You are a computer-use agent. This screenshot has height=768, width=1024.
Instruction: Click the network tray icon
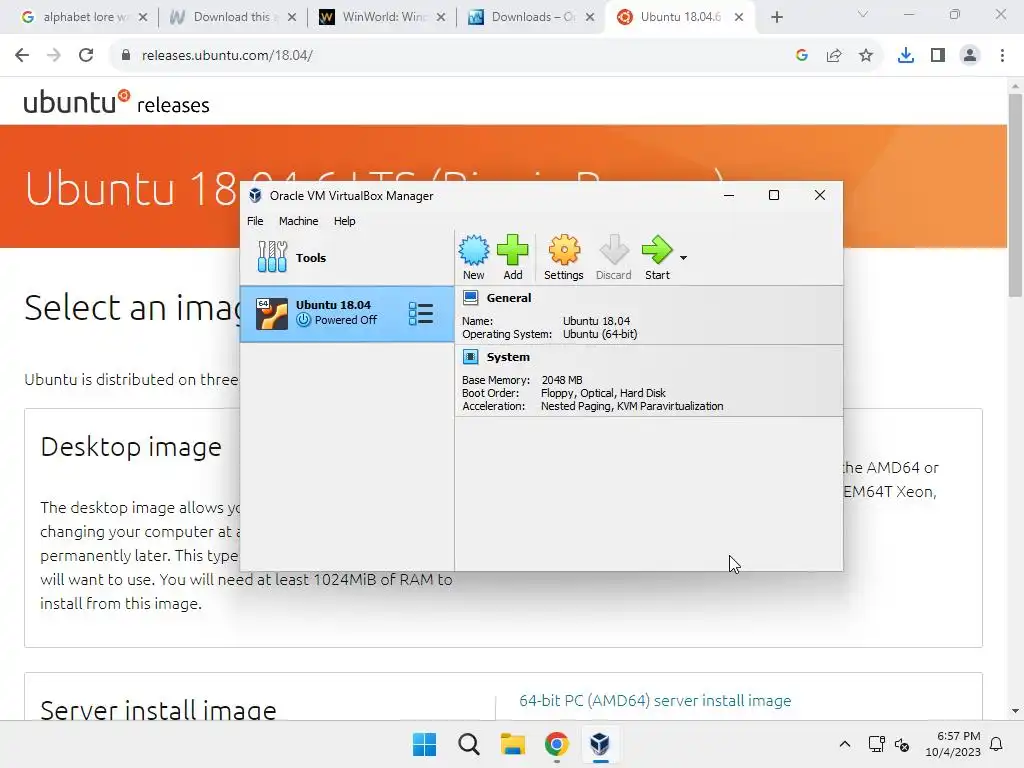[876, 744]
